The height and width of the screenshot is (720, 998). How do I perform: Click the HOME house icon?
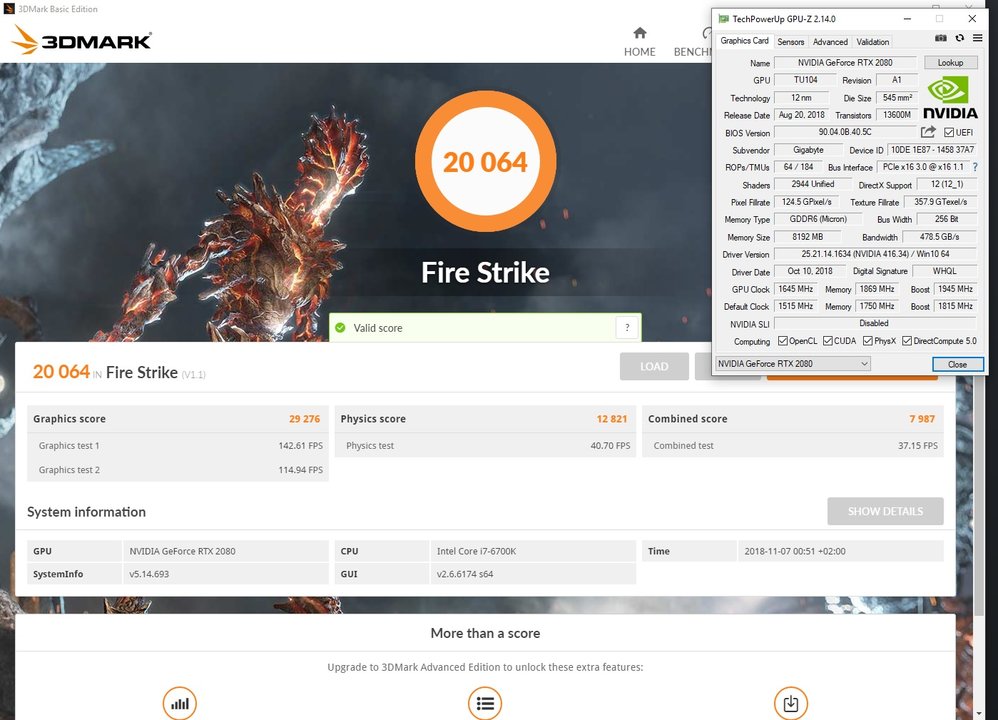(x=640, y=32)
